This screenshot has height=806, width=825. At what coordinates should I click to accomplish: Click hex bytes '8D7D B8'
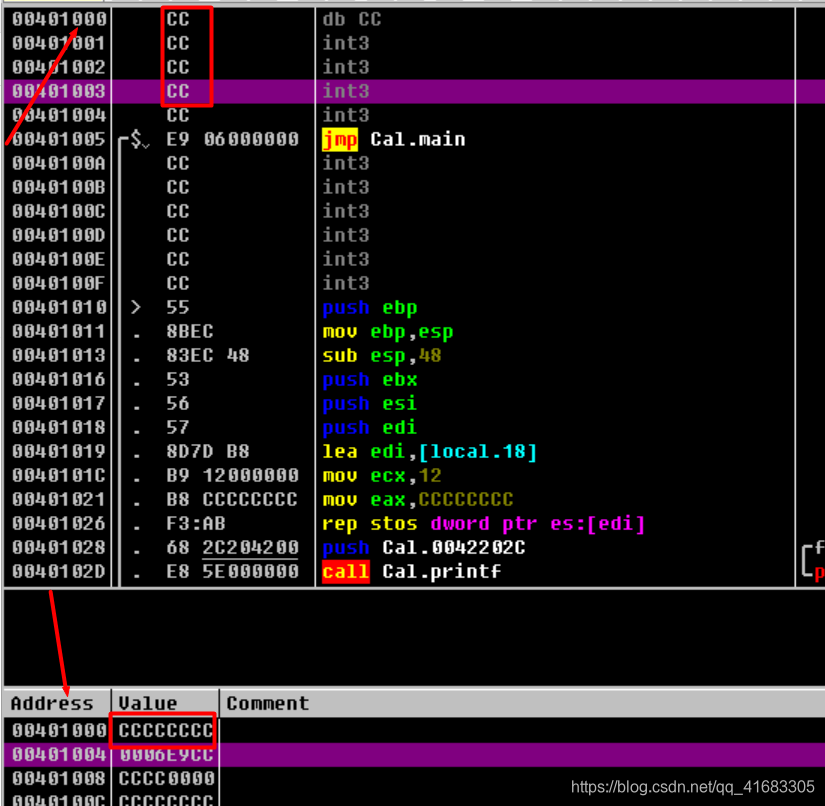[x=208, y=452]
